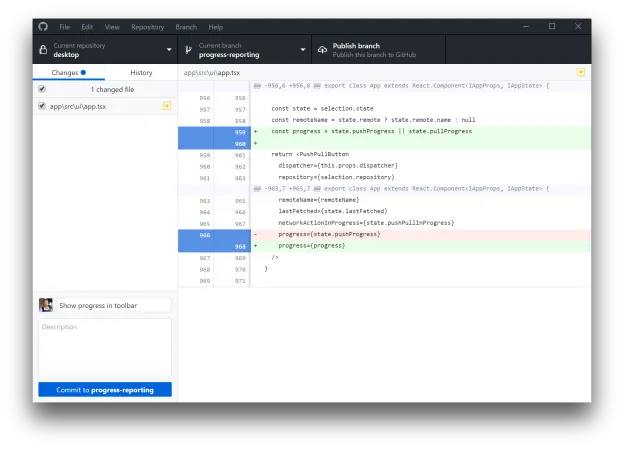Uncheck the app.tsx file checkbox
Viewport: 624px width, 449px height.
point(42,105)
